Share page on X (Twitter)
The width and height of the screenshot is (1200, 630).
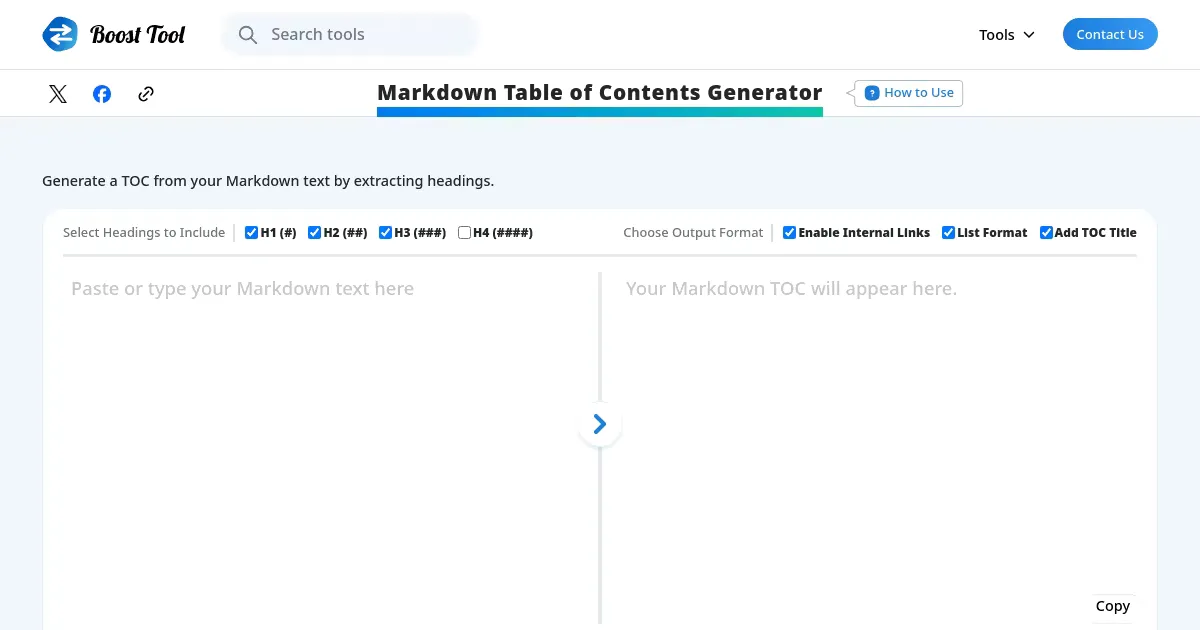point(58,94)
